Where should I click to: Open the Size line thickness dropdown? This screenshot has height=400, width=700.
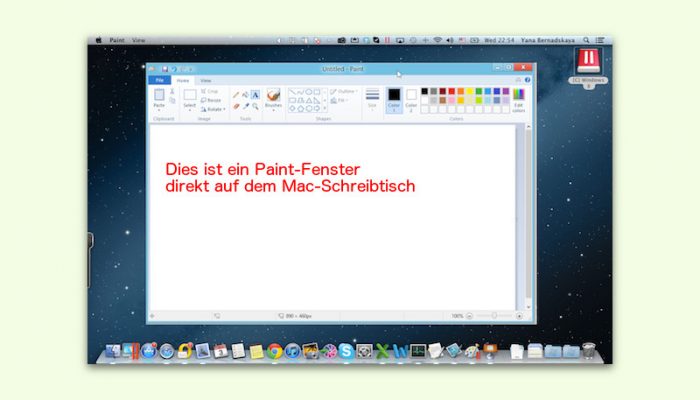[x=372, y=100]
